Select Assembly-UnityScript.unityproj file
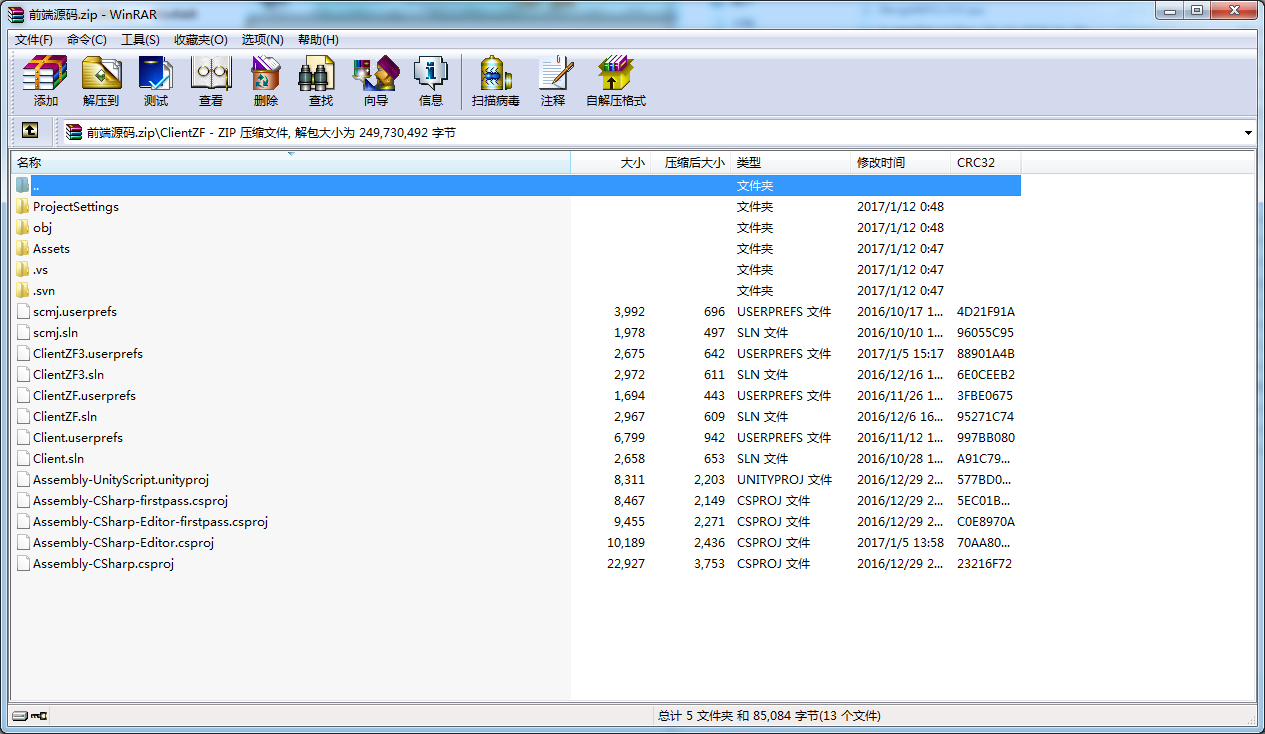This screenshot has height=734, width=1265. click(121, 479)
